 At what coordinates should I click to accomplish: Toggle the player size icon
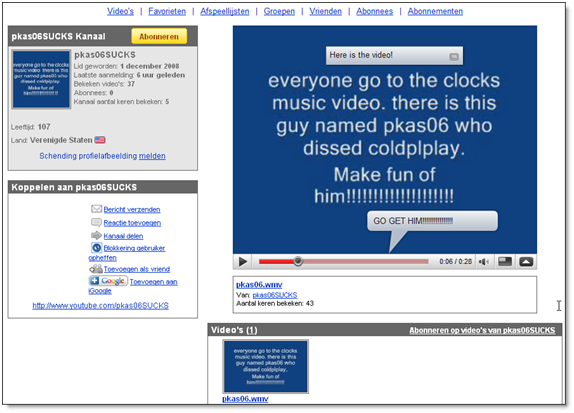point(505,262)
